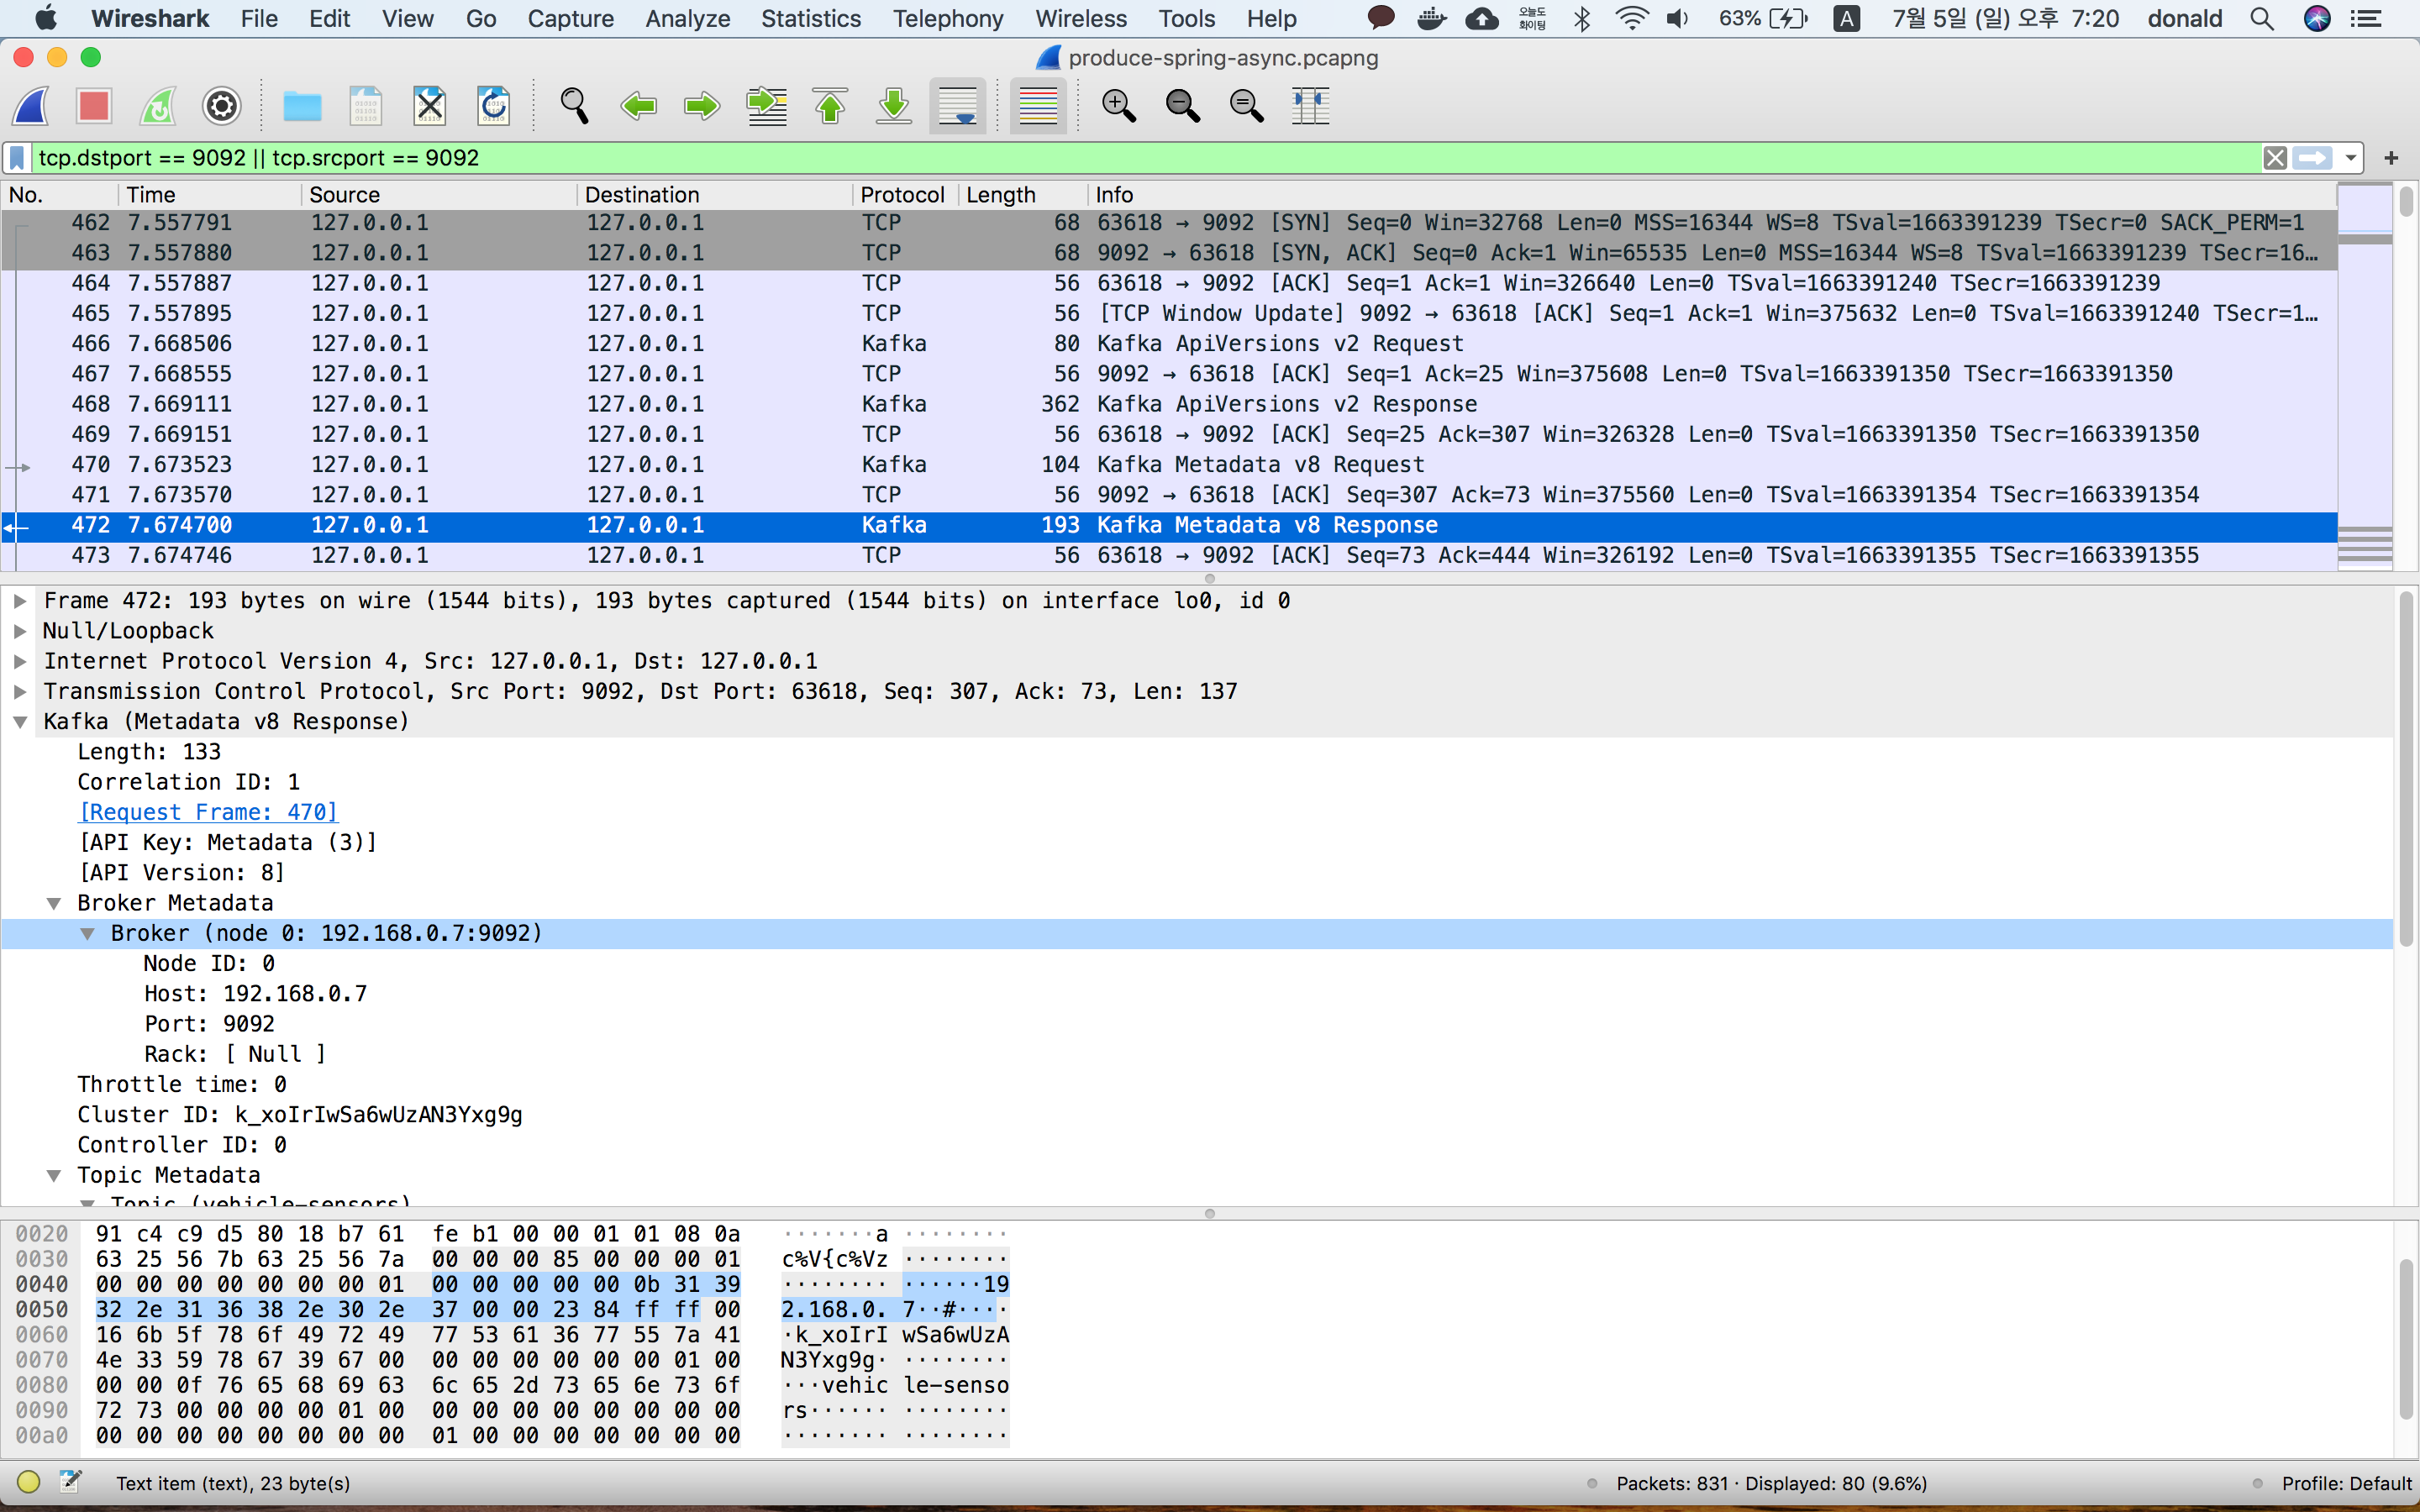Image resolution: width=2420 pixels, height=1512 pixels.
Task: Expand the Frame 472 tree row
Action: [20, 601]
